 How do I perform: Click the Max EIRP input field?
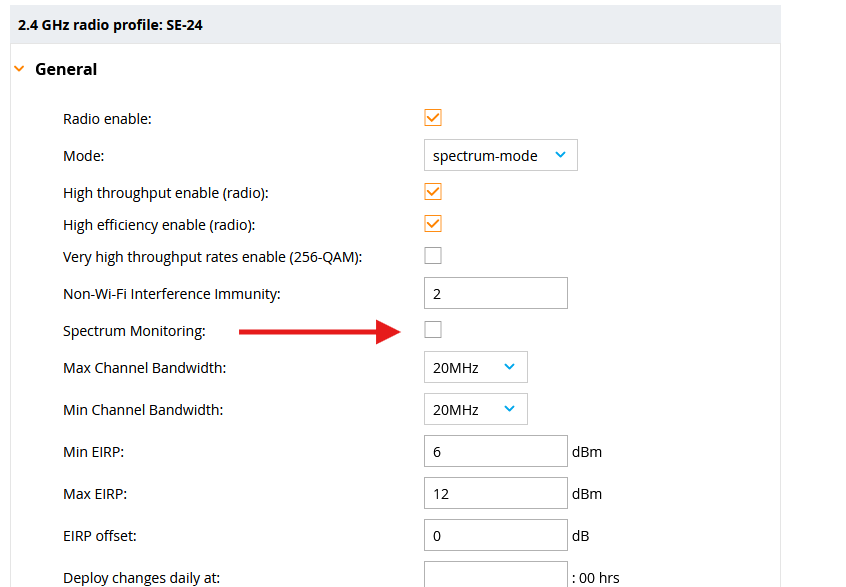[x=496, y=493]
